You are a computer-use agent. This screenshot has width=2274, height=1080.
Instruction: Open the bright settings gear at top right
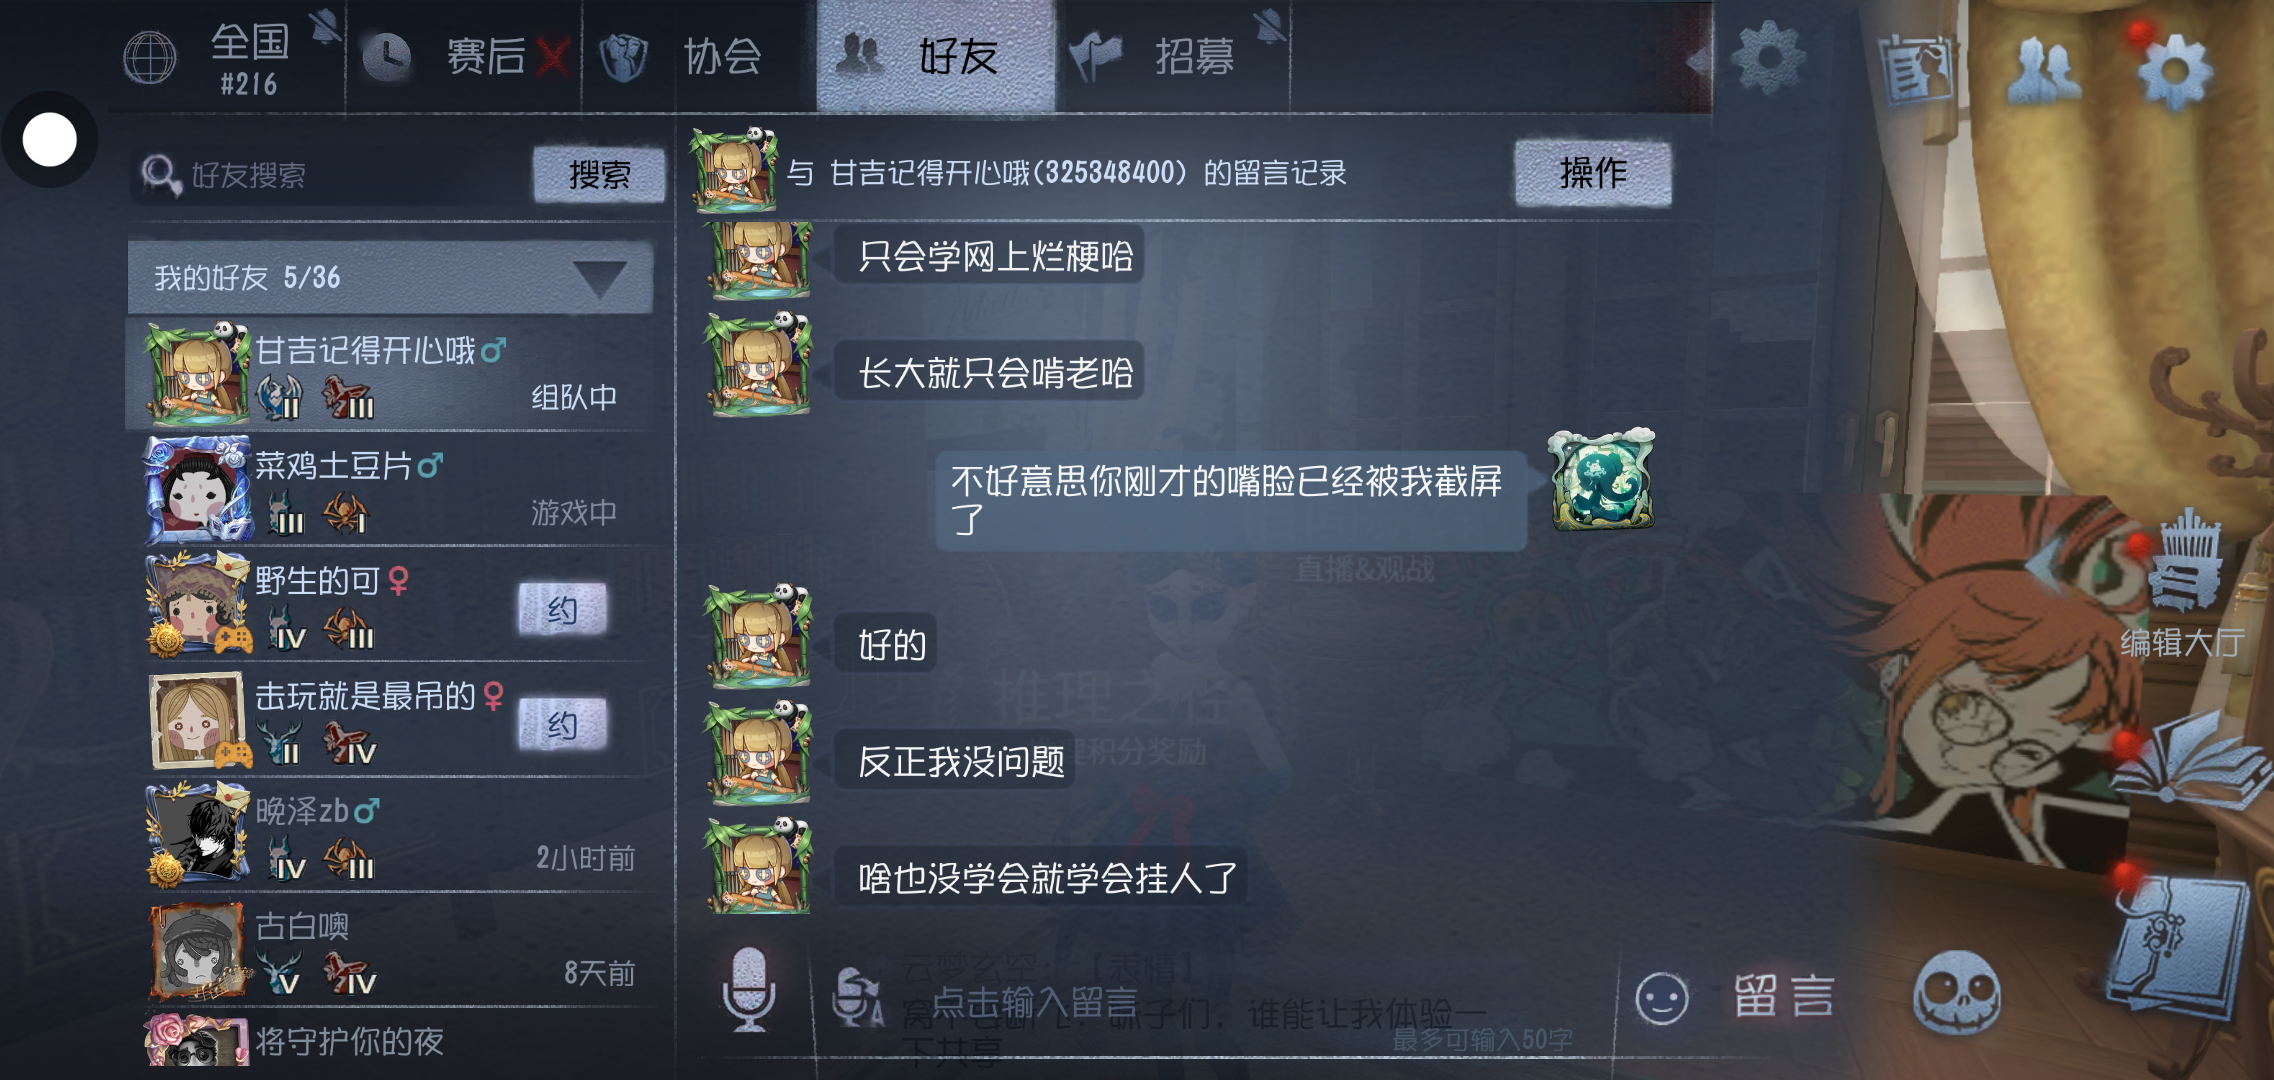point(2173,70)
